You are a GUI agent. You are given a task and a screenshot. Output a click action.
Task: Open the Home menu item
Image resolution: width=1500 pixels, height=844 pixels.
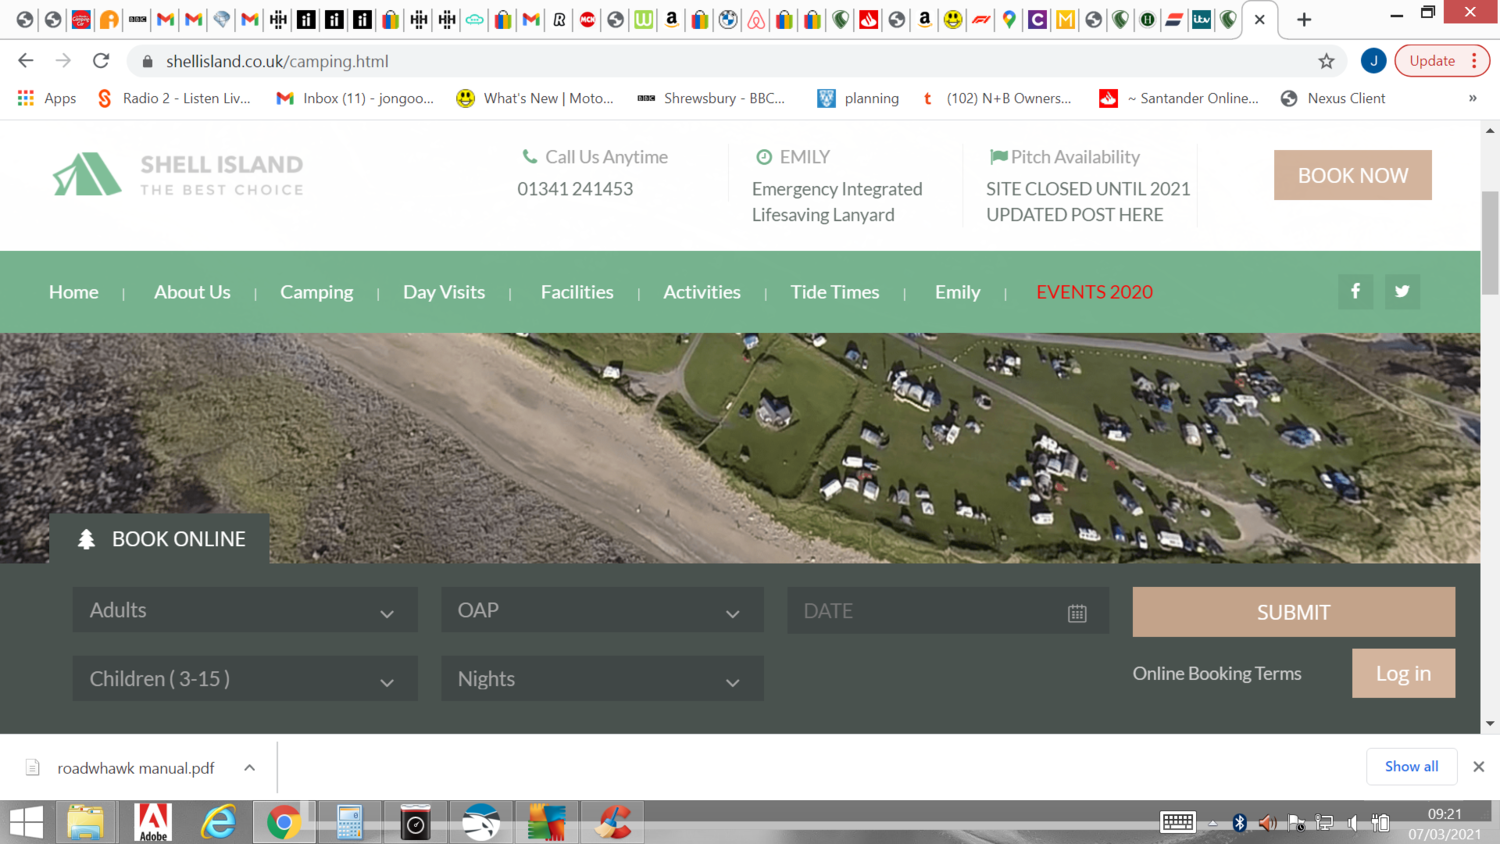pyautogui.click(x=74, y=292)
